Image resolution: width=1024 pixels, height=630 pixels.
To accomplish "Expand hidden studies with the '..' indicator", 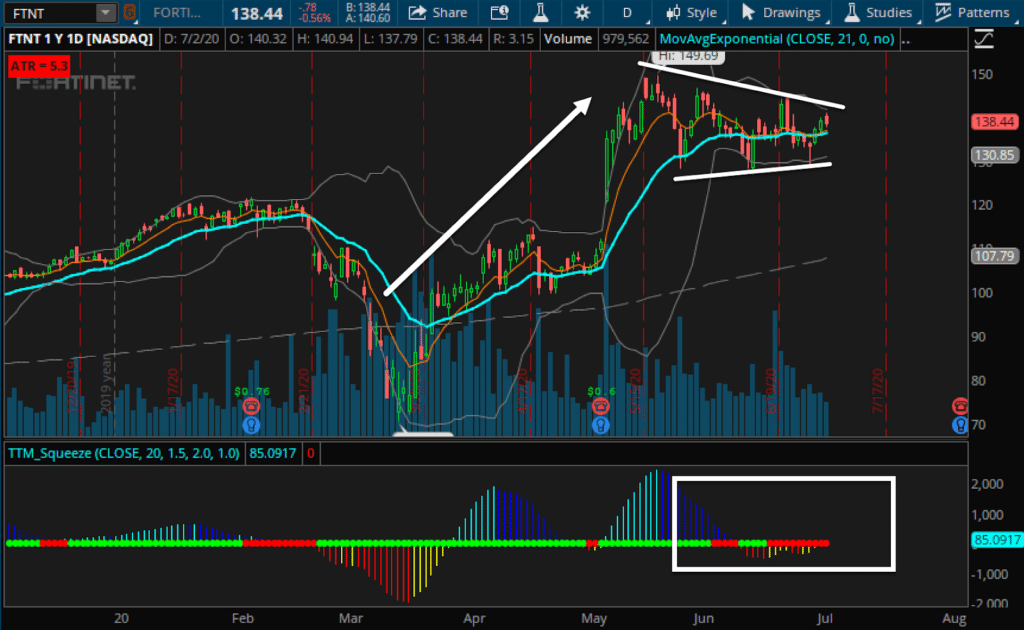I will click(x=906, y=40).
